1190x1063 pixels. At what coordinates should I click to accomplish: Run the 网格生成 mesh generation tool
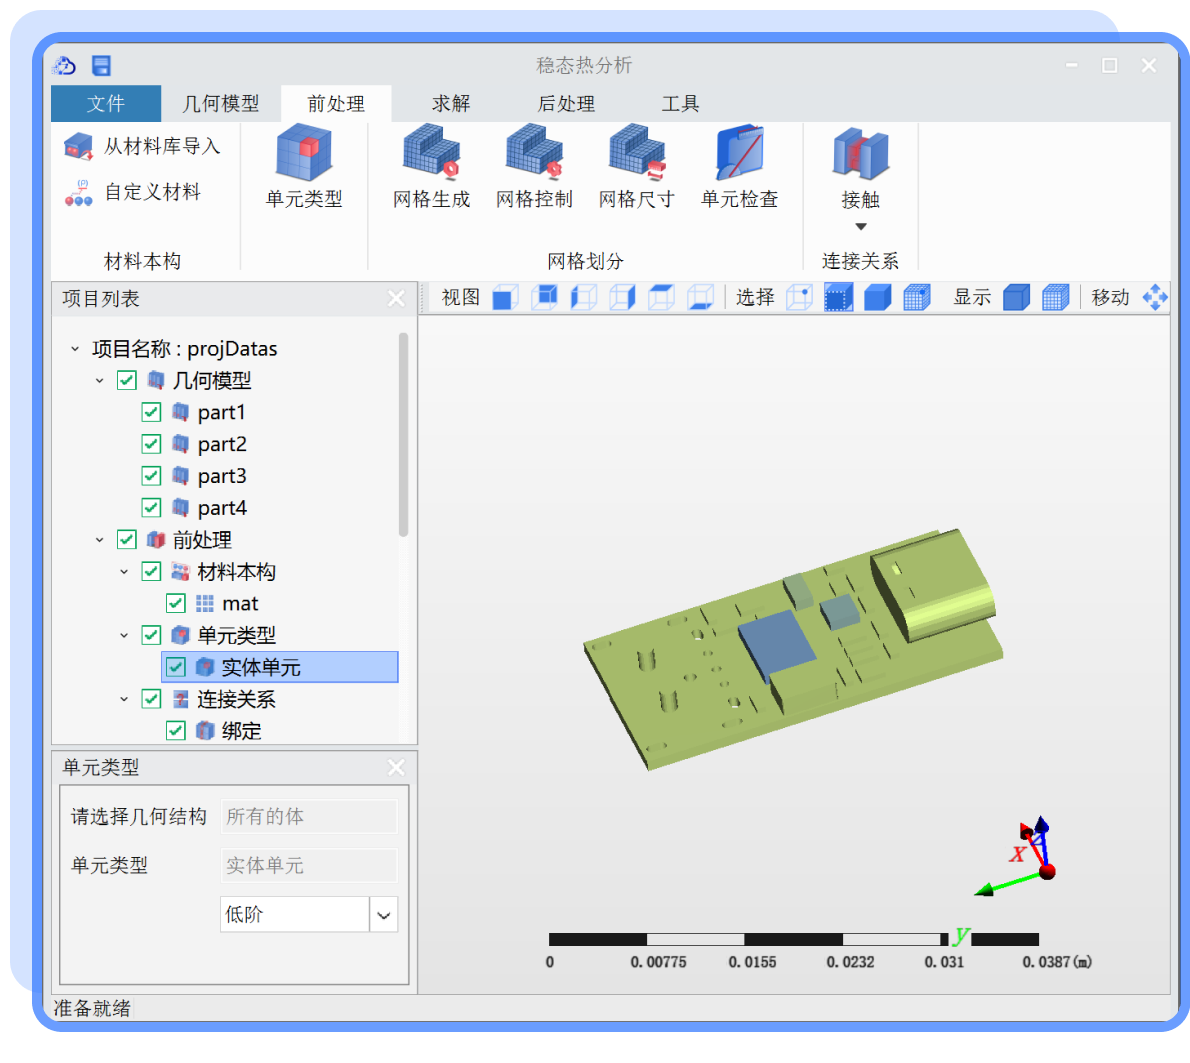(x=431, y=168)
